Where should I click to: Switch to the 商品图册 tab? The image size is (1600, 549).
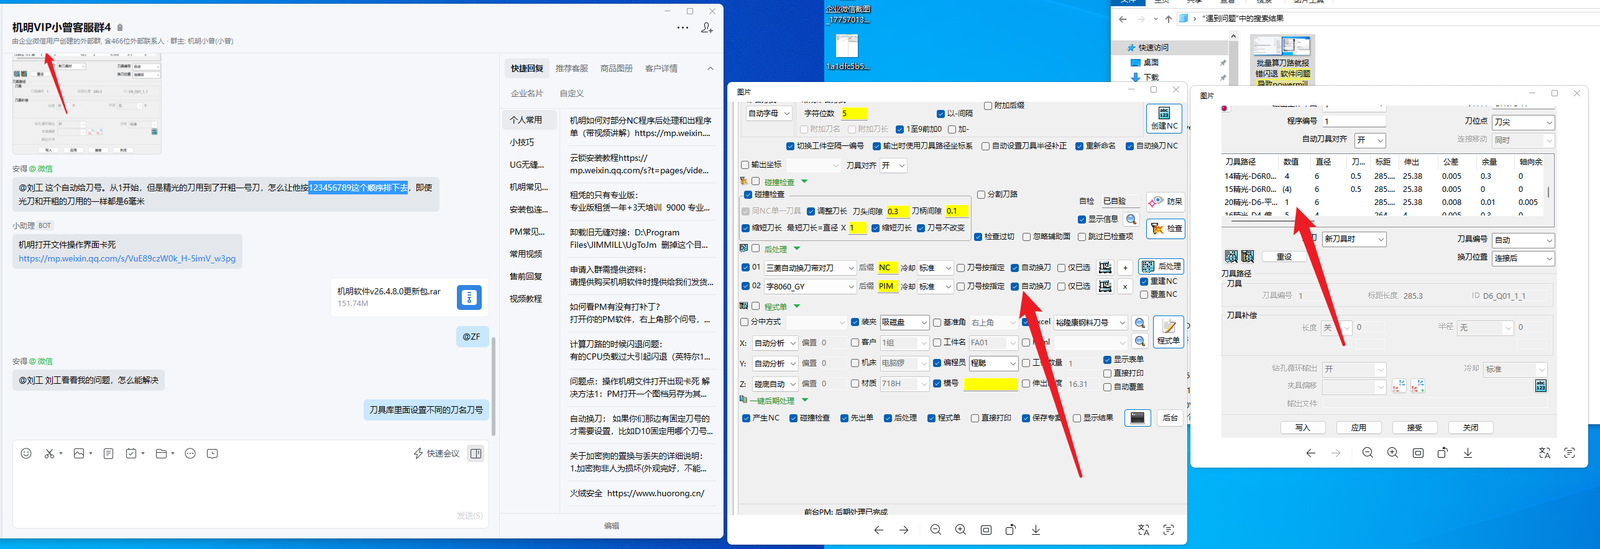(616, 68)
